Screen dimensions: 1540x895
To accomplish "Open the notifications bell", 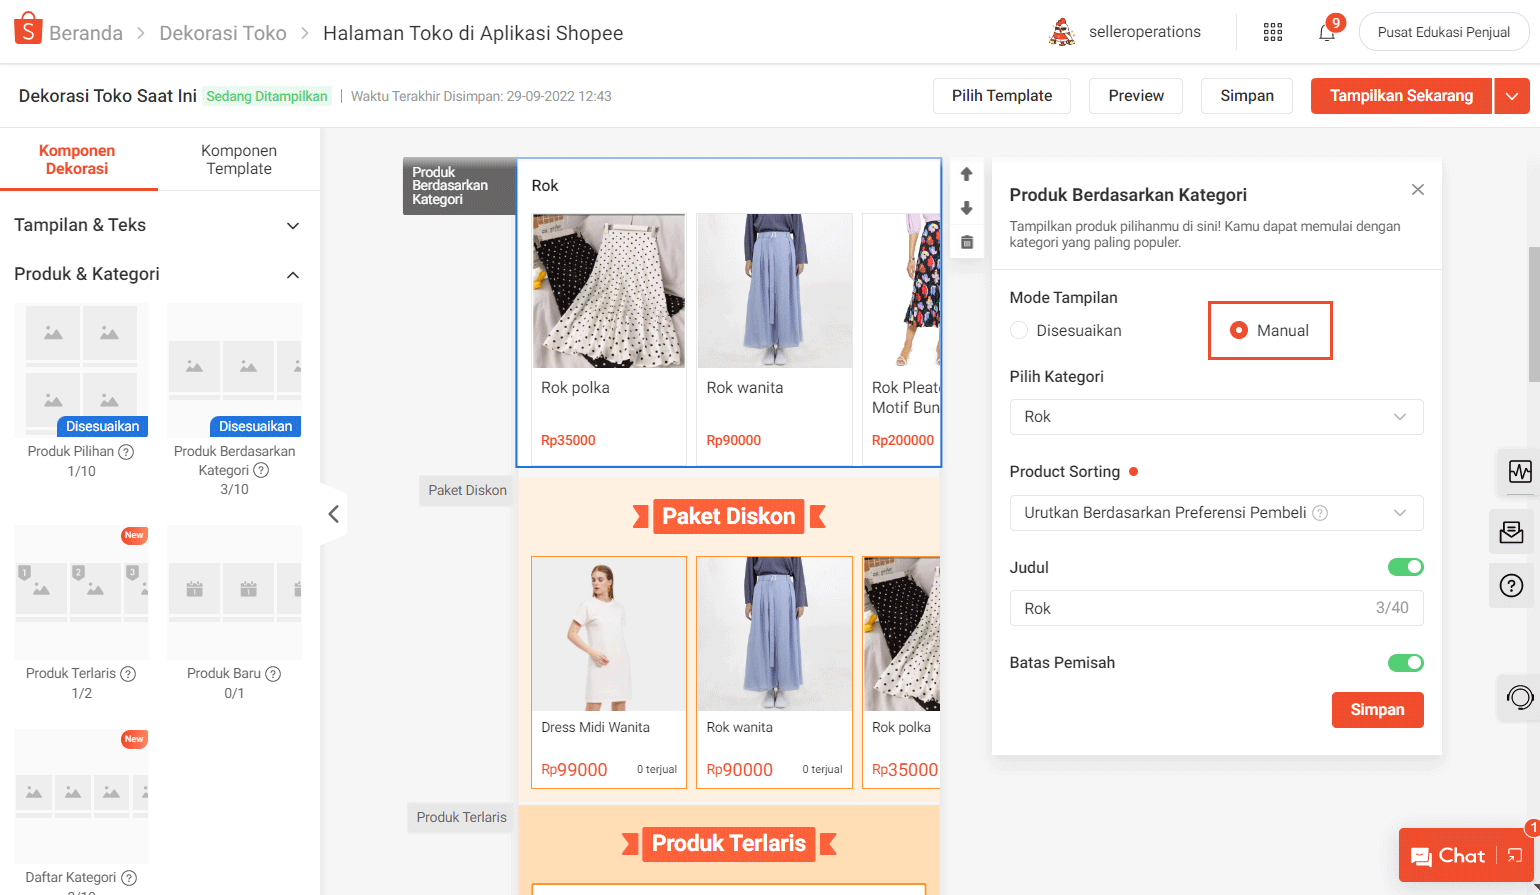I will 1327,32.
